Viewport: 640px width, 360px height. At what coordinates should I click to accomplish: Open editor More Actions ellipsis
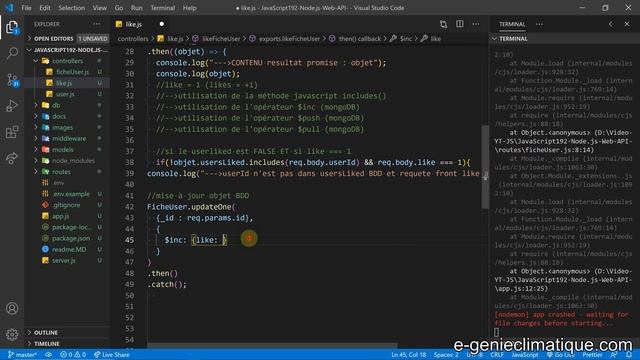(x=476, y=24)
